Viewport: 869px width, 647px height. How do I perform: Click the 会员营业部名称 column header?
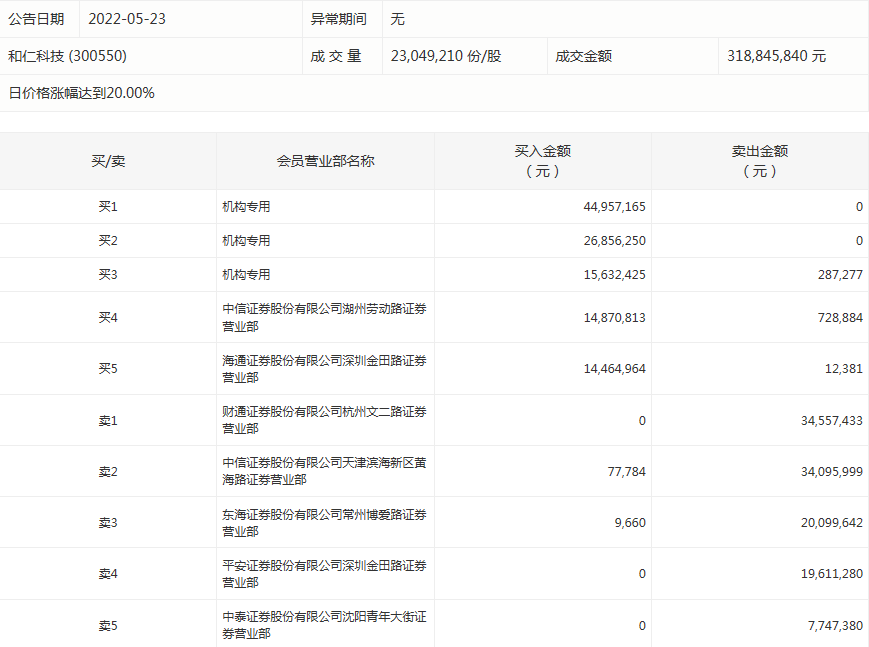click(x=325, y=161)
